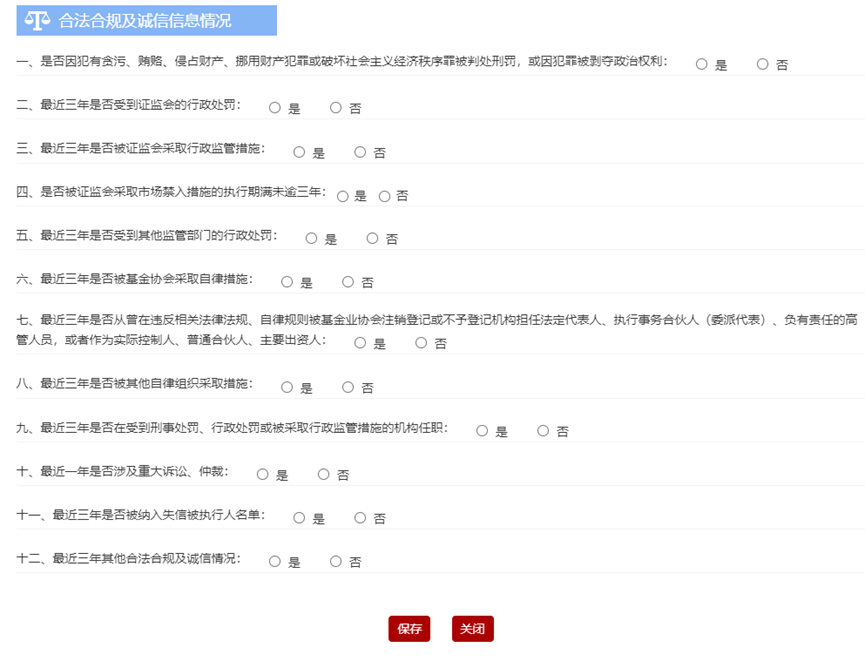Choose 否 for question 九 on 机构任职
This screenshot has height=661, width=865.
(543, 430)
